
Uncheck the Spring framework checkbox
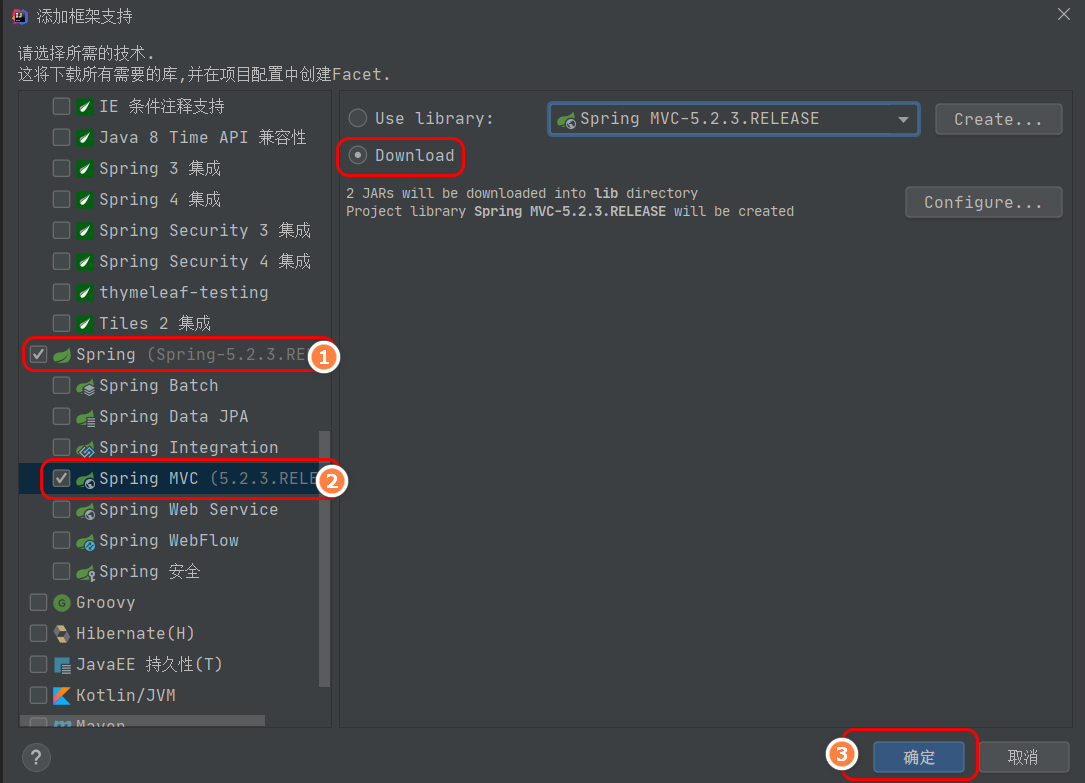[x=38, y=355]
